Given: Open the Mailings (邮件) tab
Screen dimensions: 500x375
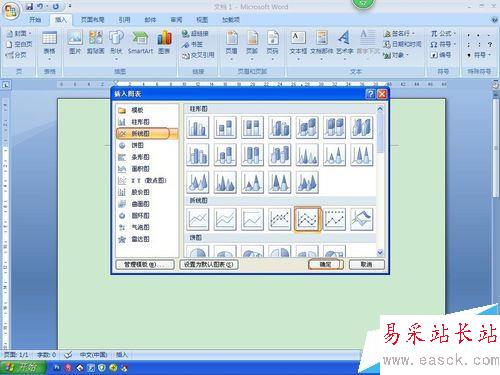Looking at the screenshot, I should 150,20.
